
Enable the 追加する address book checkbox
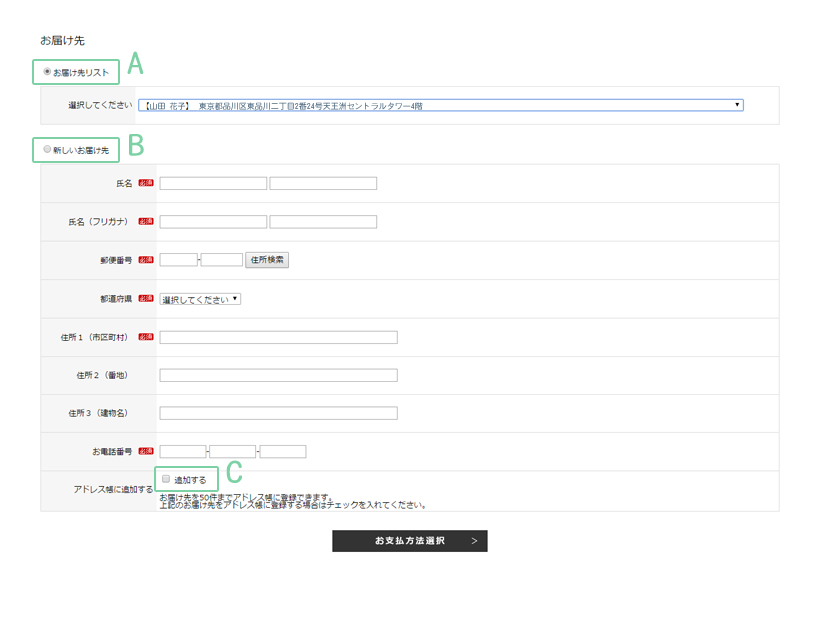(x=167, y=480)
